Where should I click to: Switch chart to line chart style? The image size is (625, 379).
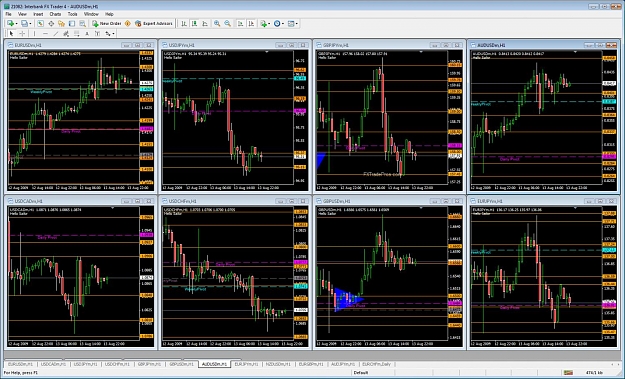[x=205, y=24]
